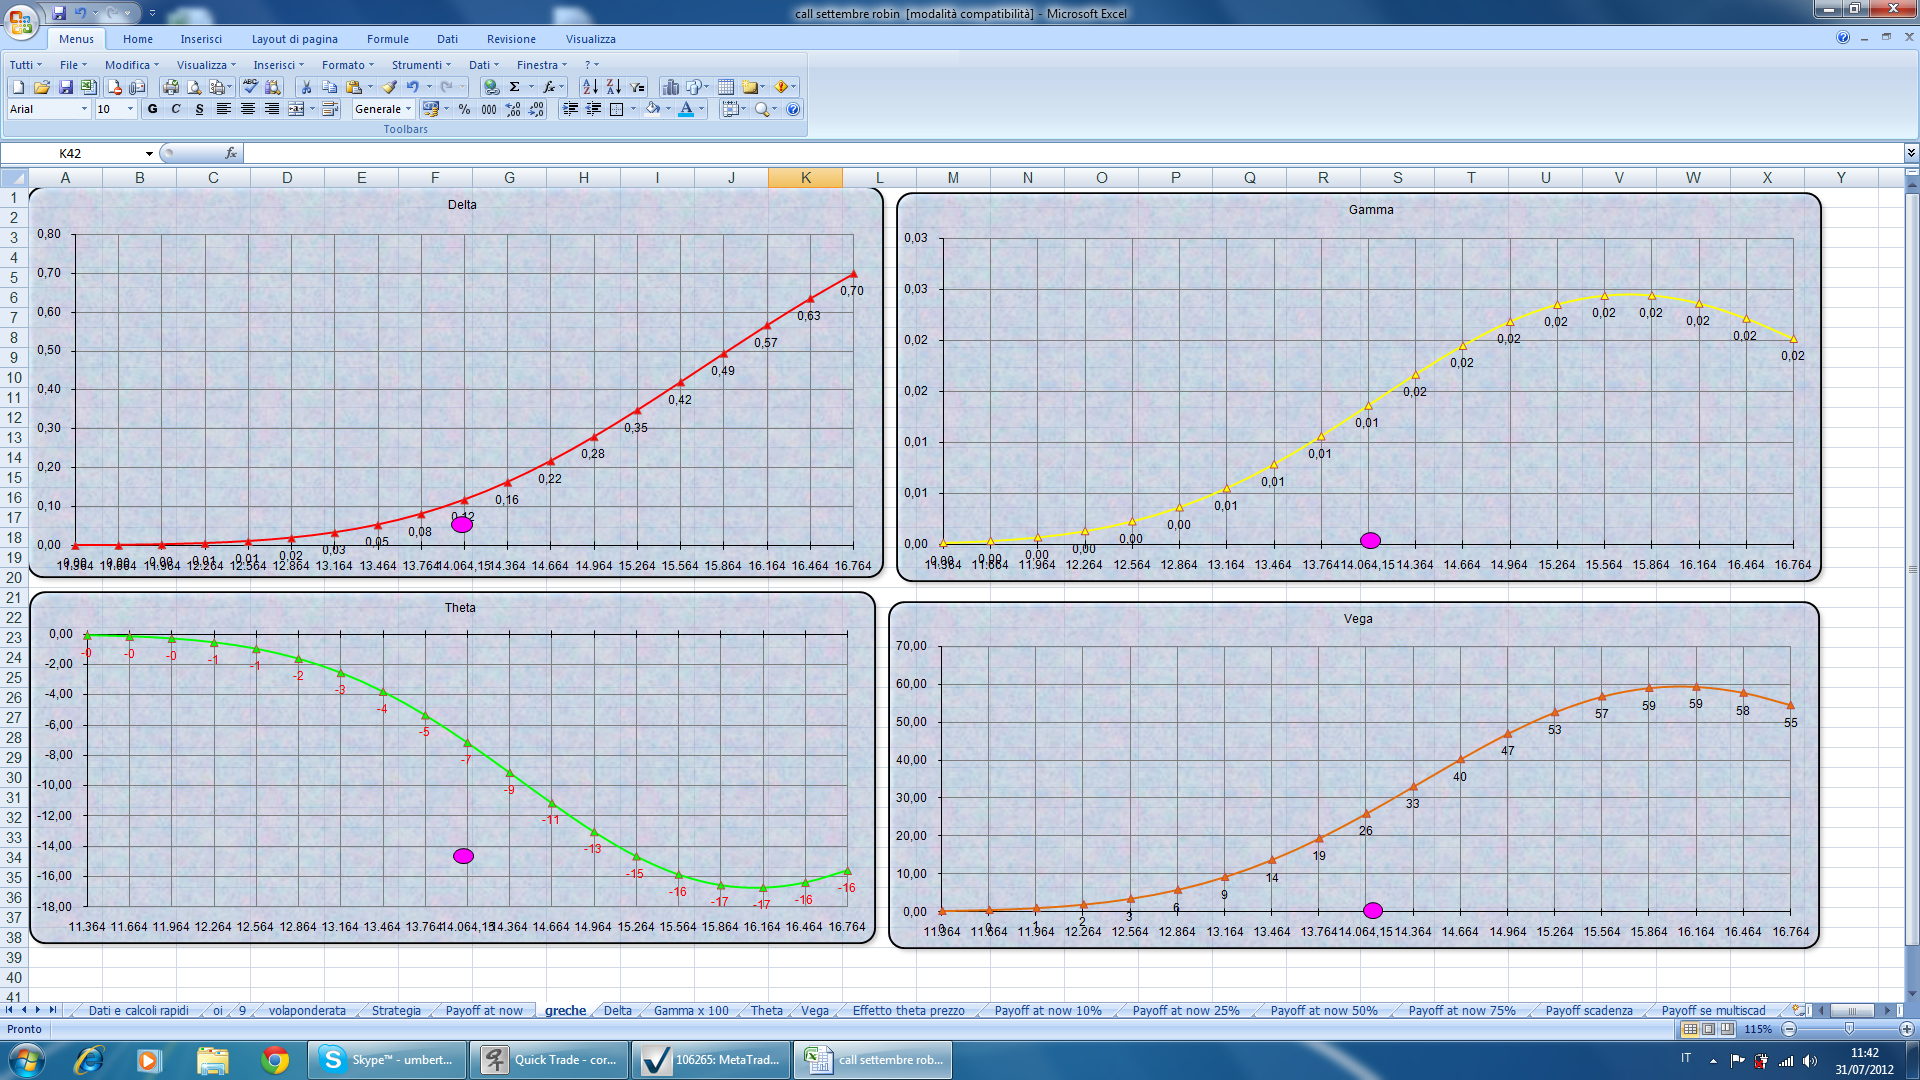1920x1080 pixels.
Task: Align text to the right
Action: 272,109
